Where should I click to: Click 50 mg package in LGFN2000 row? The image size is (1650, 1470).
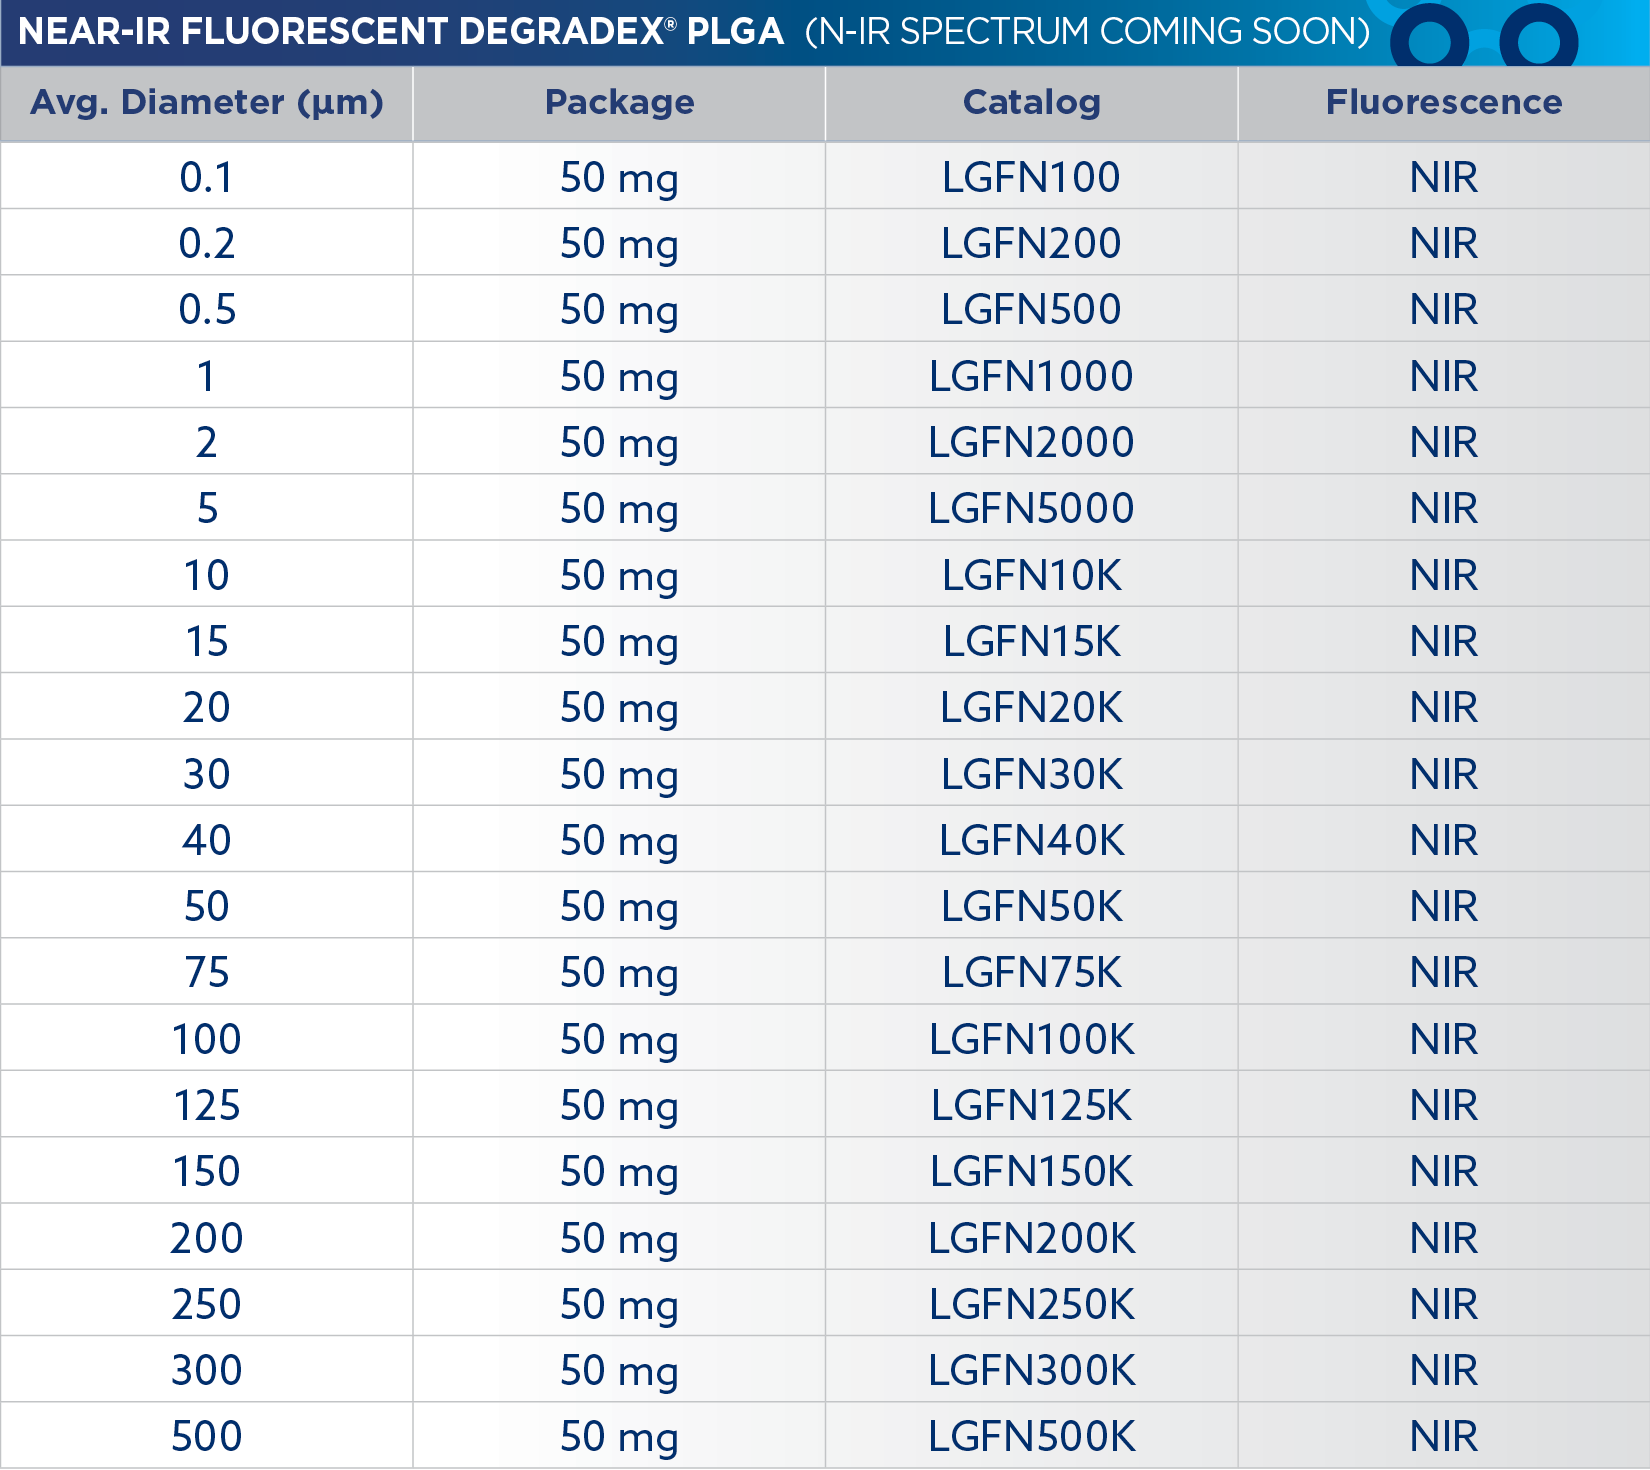click(x=619, y=444)
